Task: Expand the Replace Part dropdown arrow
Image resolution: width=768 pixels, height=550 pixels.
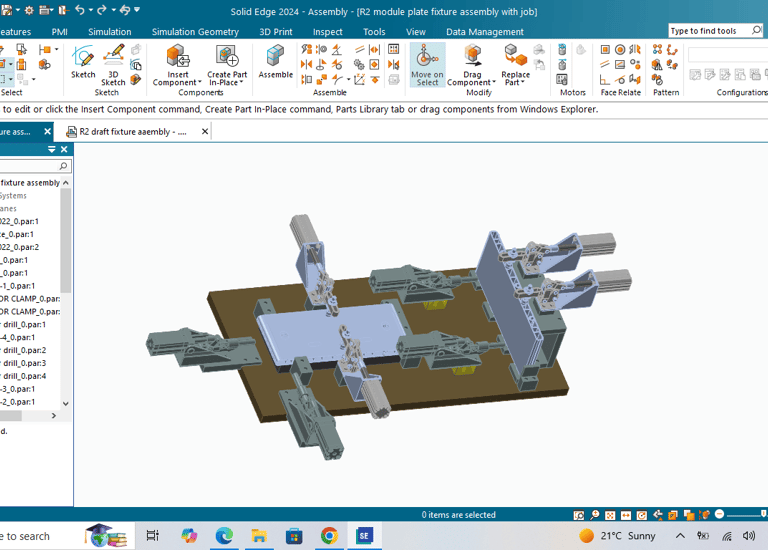Action: coord(521,83)
